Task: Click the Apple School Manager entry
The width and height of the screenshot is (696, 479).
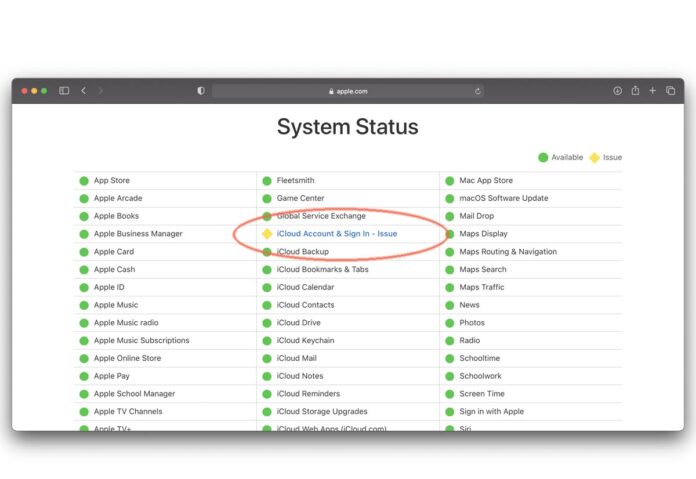Action: click(134, 394)
